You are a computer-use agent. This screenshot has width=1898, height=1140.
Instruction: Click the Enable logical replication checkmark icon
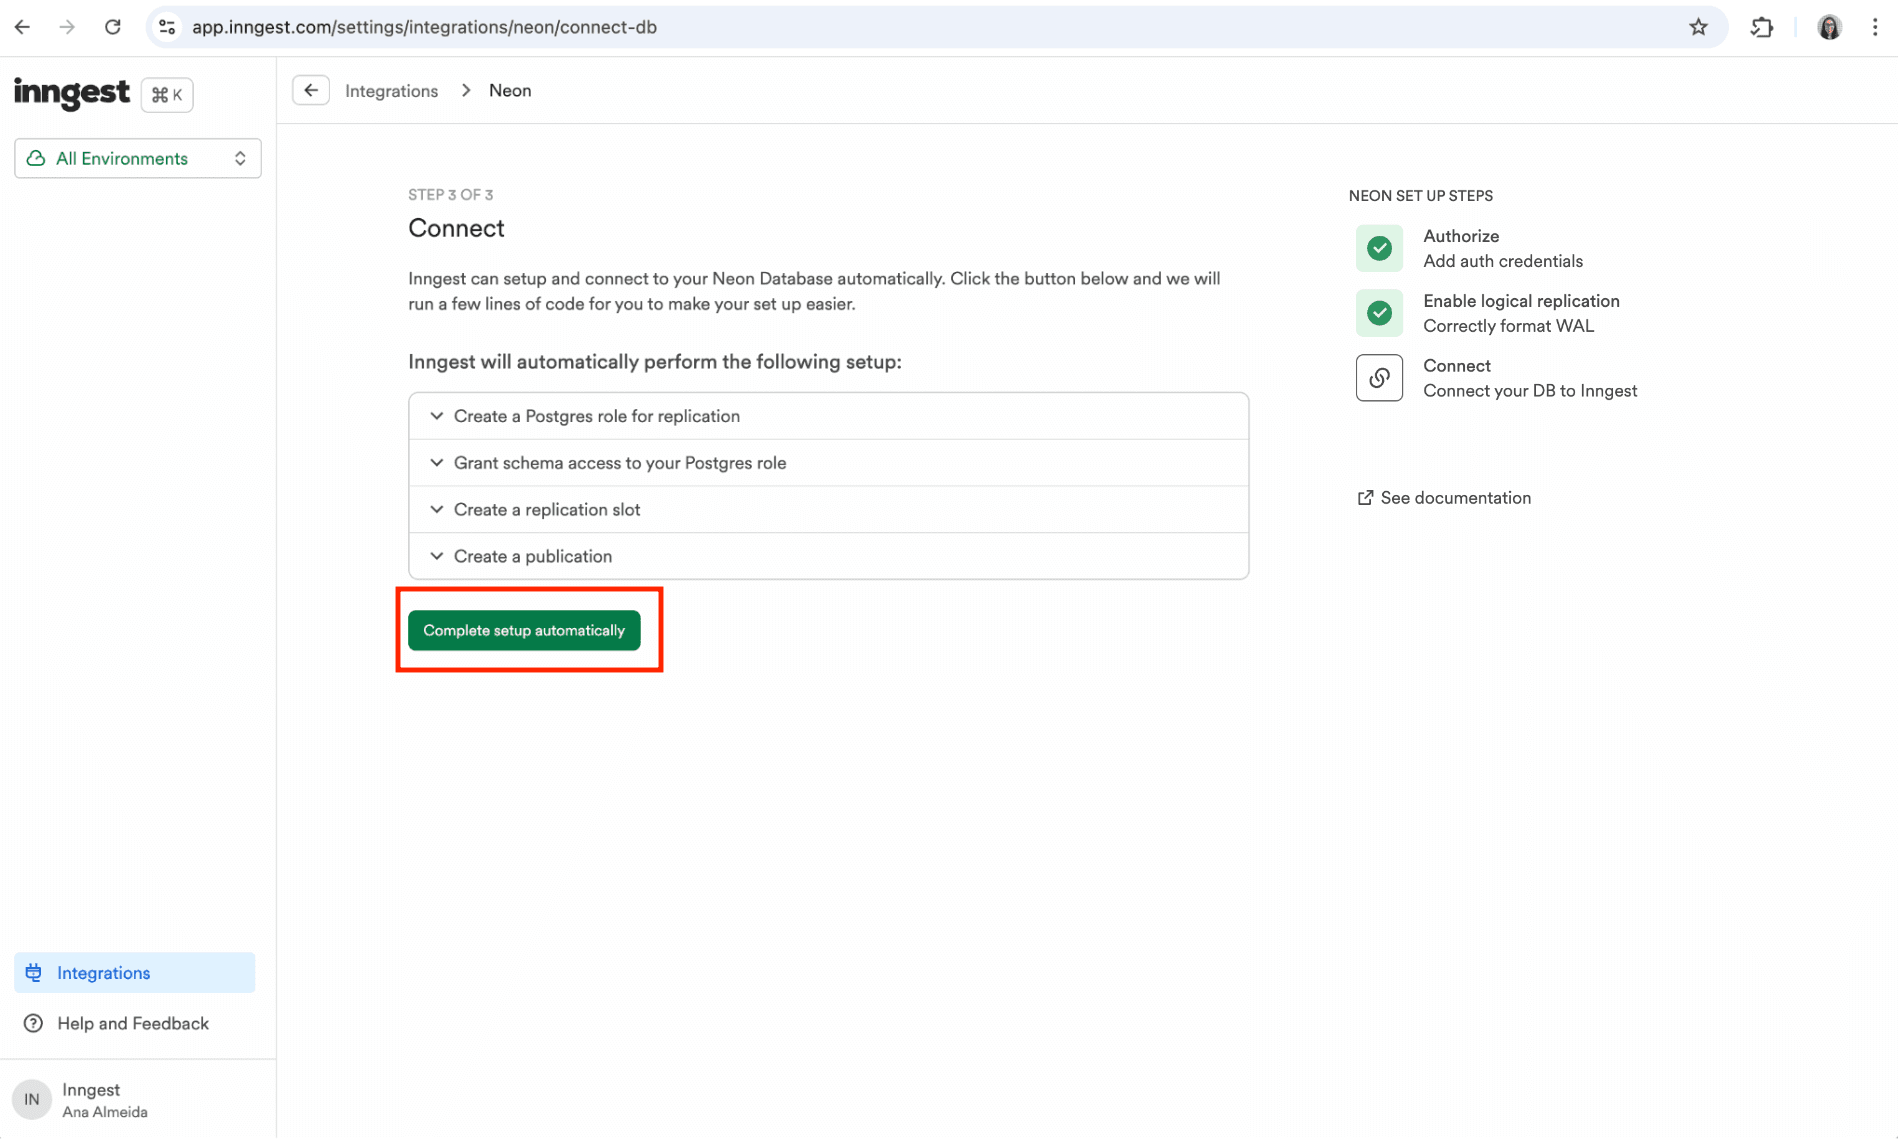(1379, 312)
